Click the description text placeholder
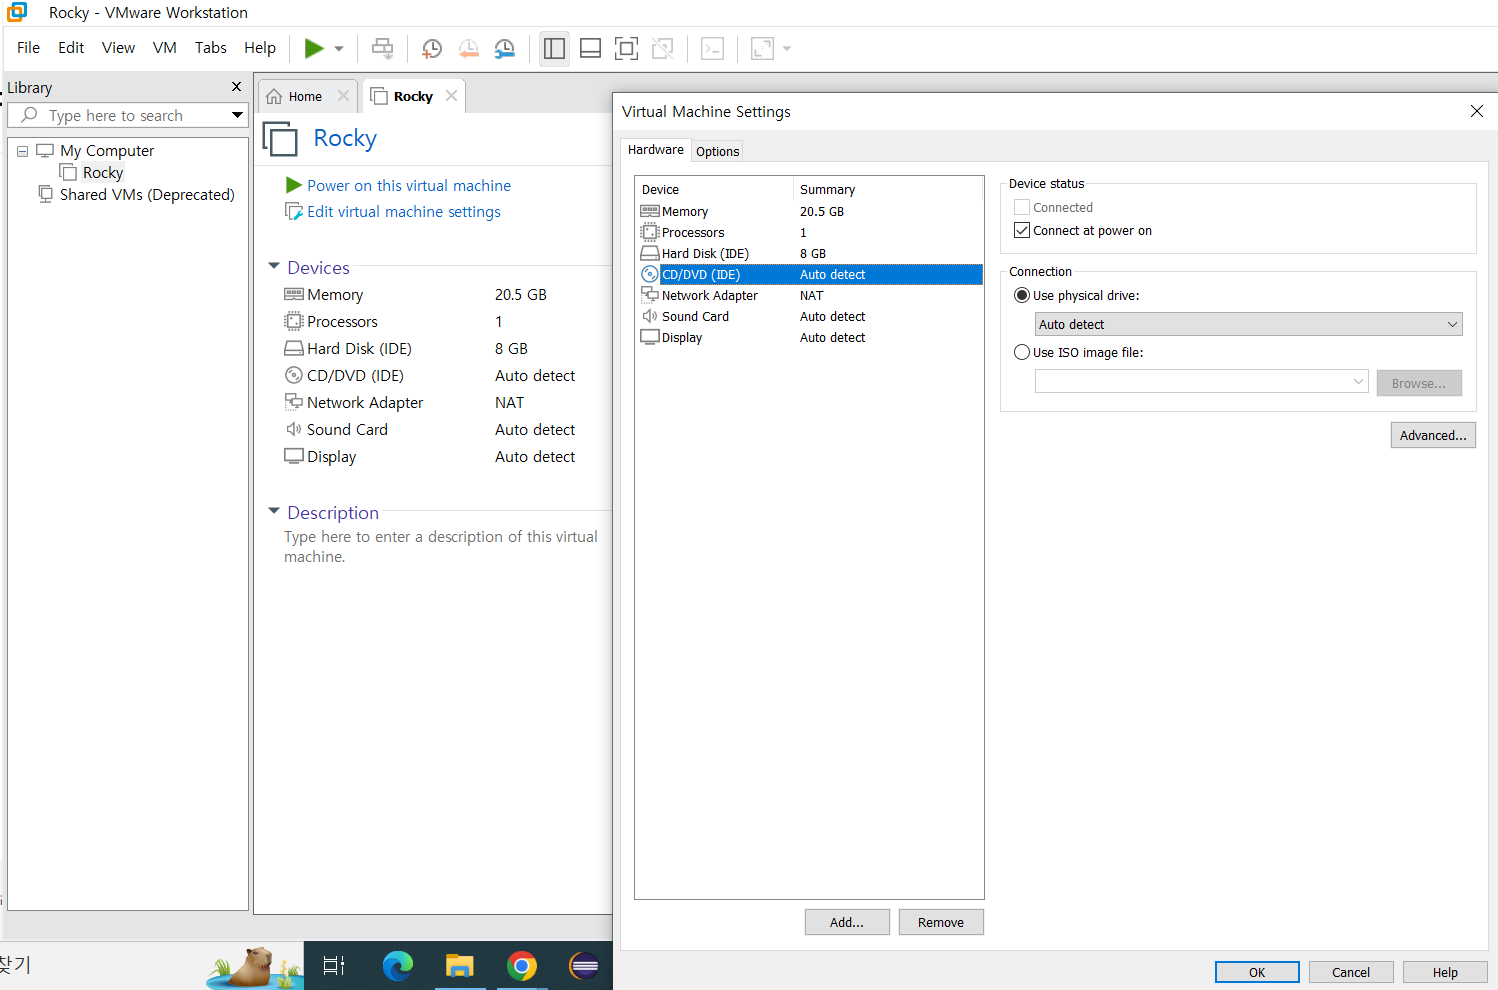 pyautogui.click(x=441, y=546)
